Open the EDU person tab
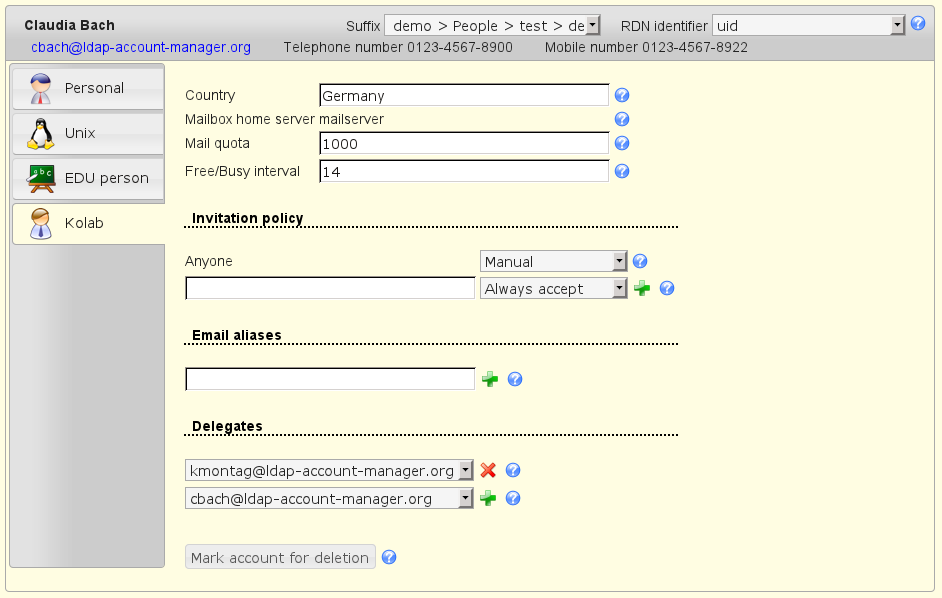942x598 pixels. tap(87, 178)
